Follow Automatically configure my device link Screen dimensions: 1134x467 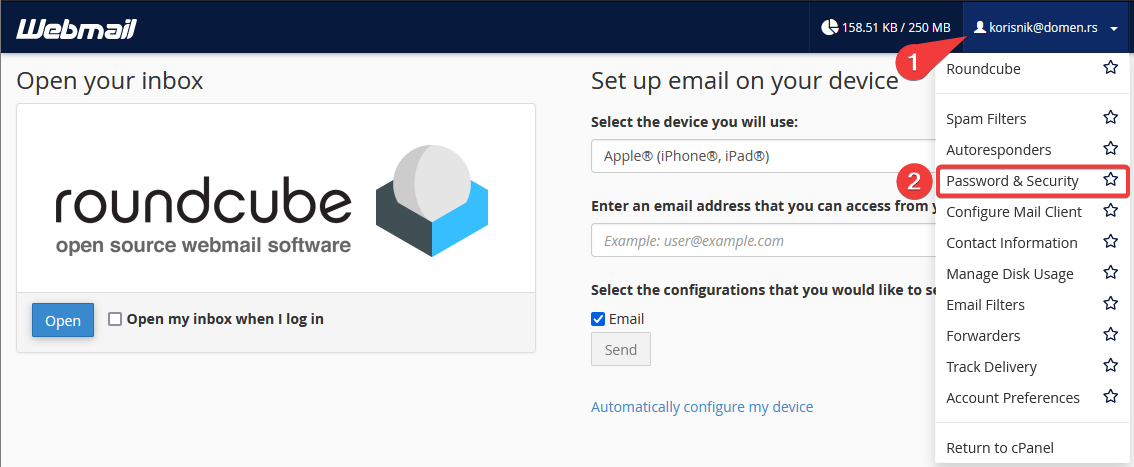coord(702,407)
